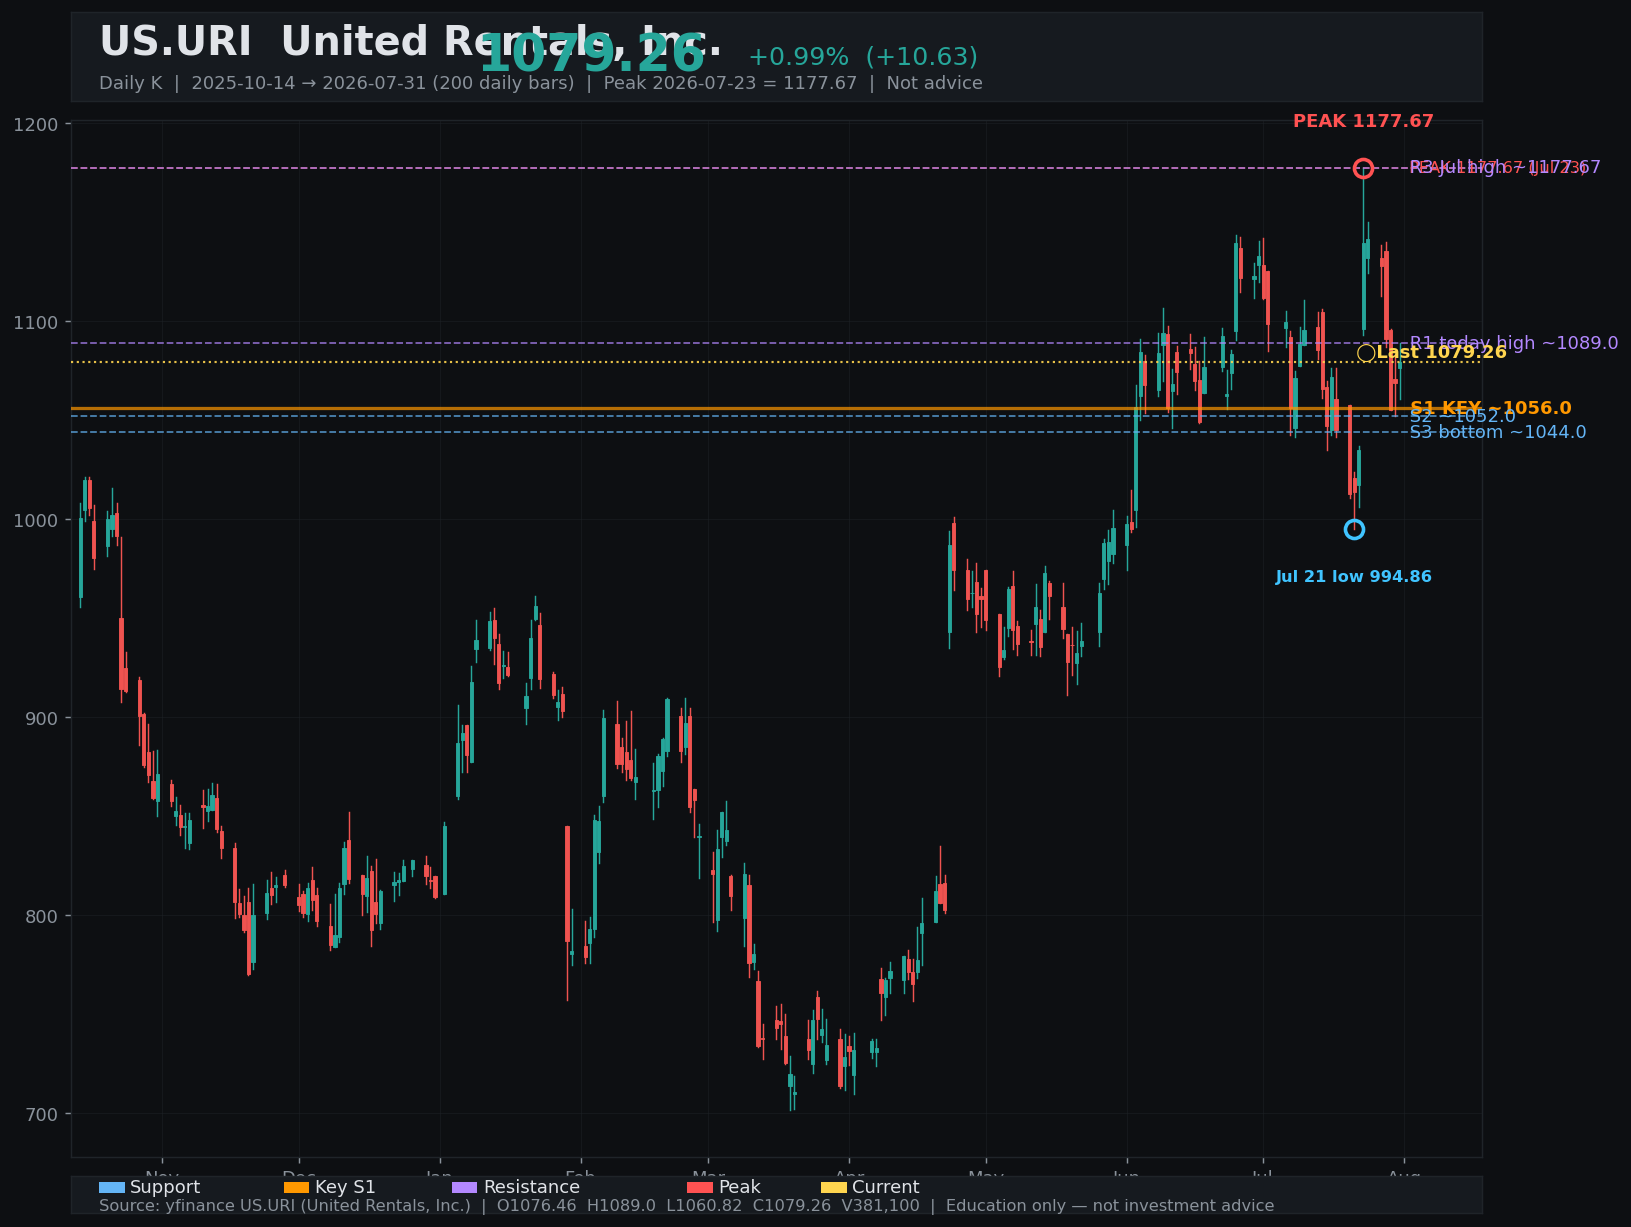Click the "Current" legend label
Image resolution: width=1631 pixels, height=1227 pixels.
885,1187
